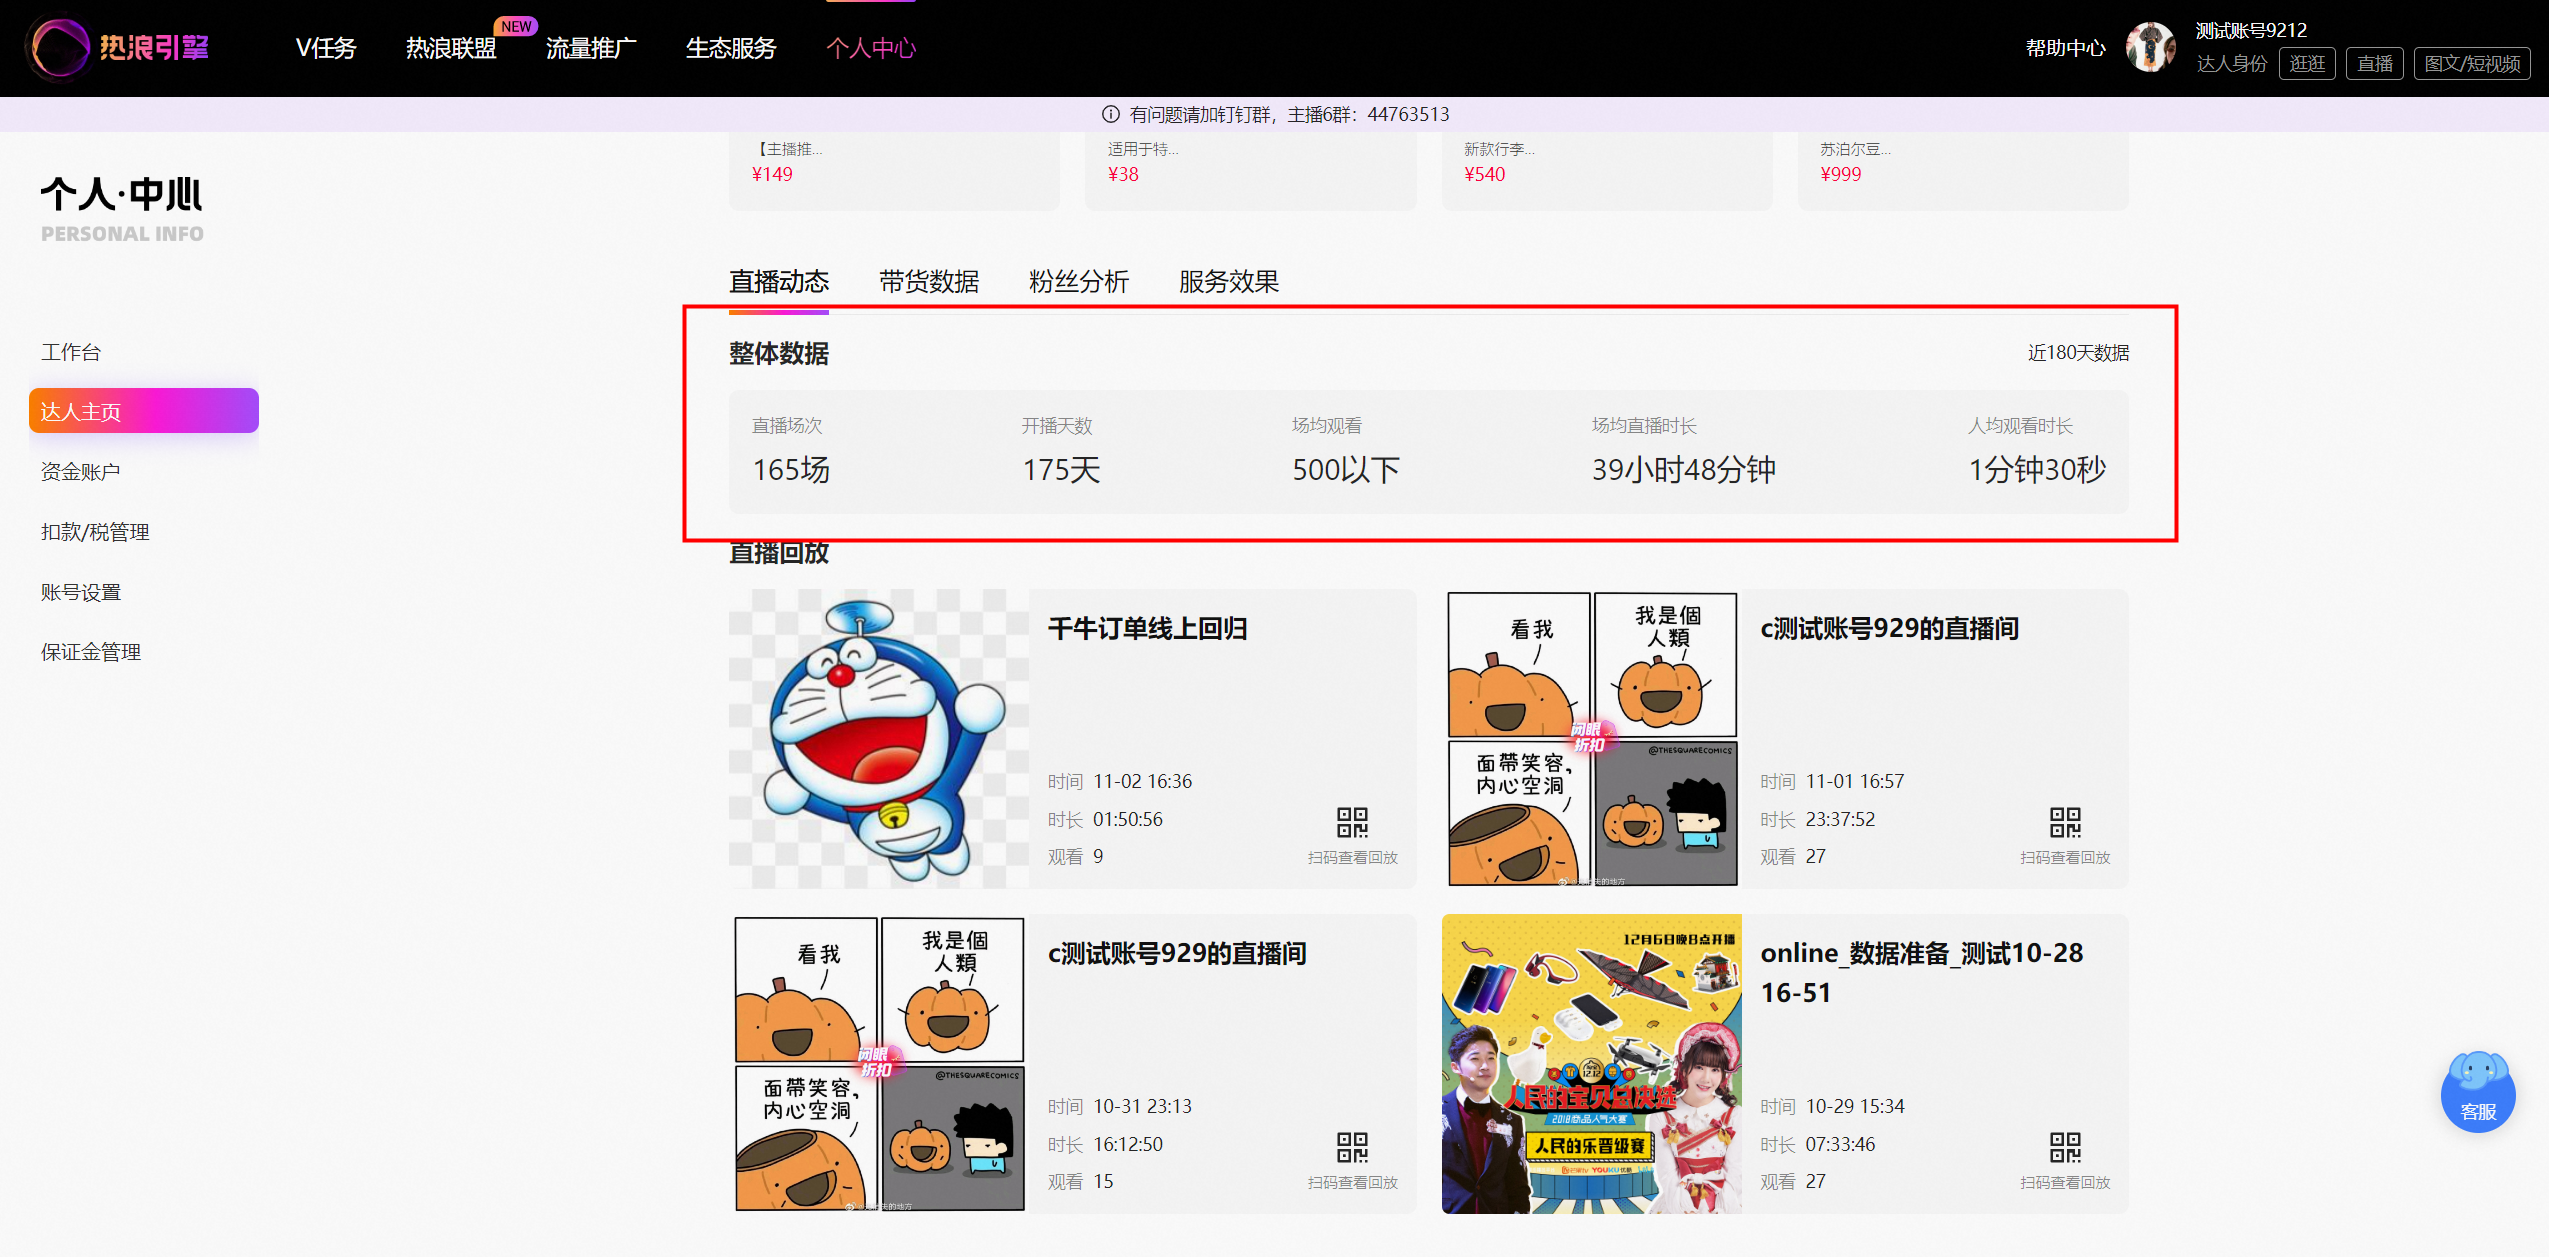
Task: Open the 客服 customer service mascot icon
Action: pyautogui.click(x=2478, y=1091)
